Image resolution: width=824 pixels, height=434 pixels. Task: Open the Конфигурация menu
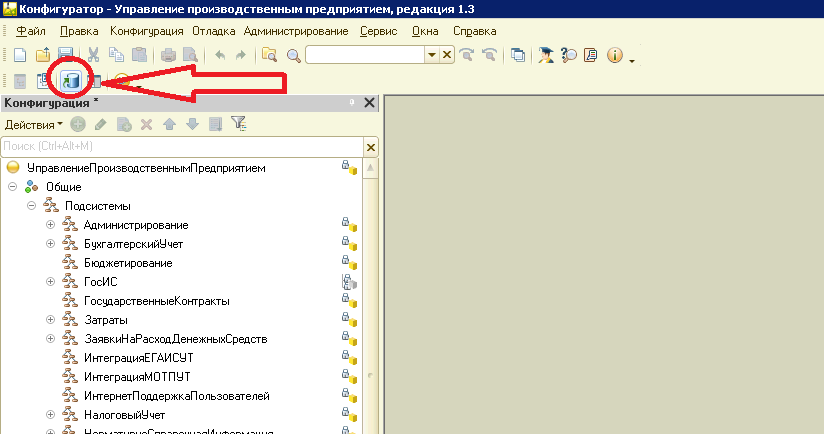pos(147,32)
